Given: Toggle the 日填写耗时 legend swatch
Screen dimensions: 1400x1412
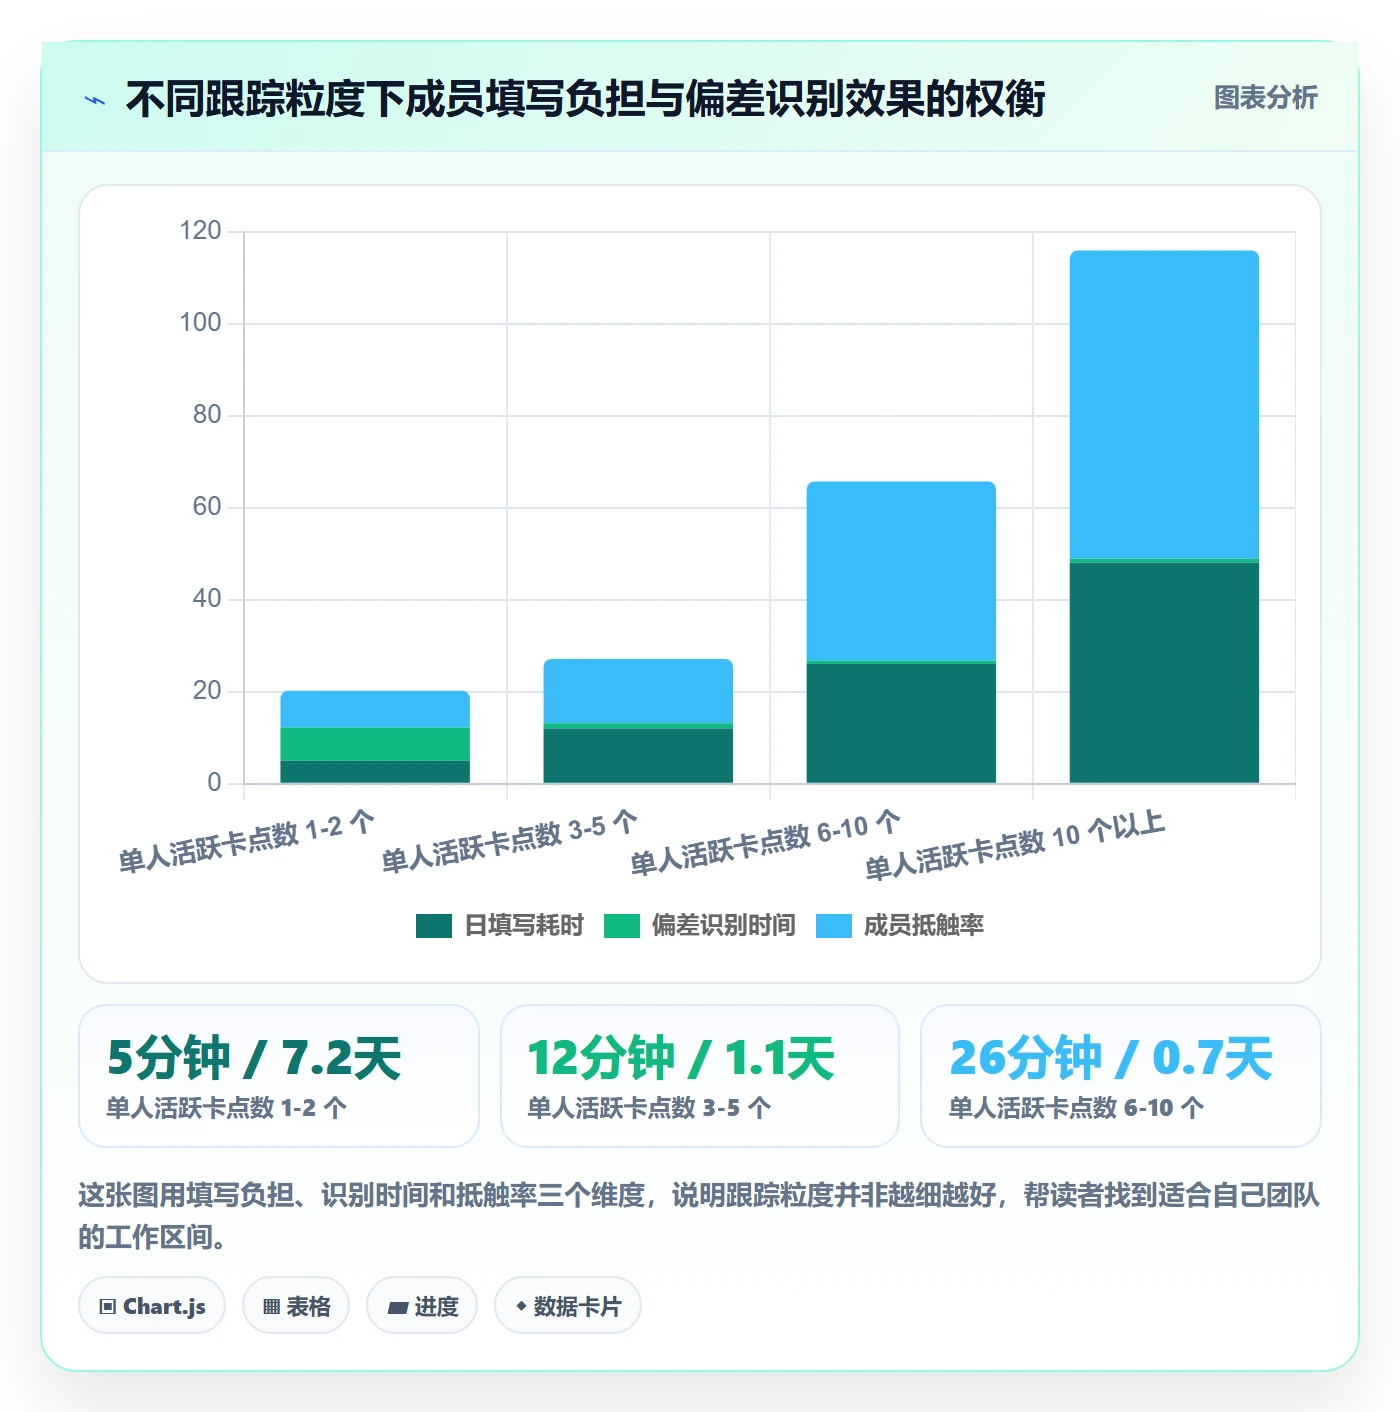Looking at the screenshot, I should 434,926.
